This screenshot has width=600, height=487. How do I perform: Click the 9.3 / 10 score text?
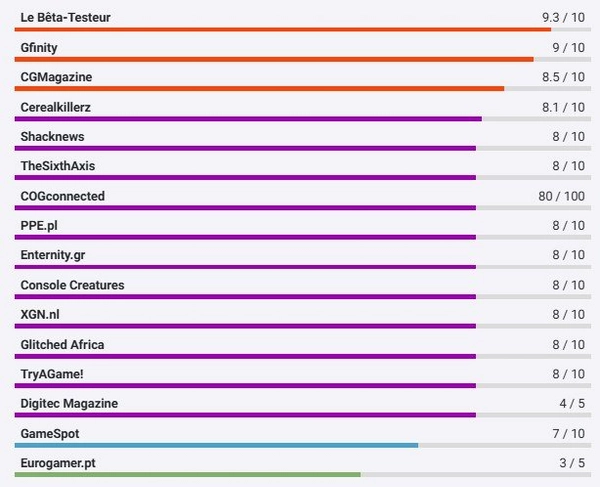(563, 17)
